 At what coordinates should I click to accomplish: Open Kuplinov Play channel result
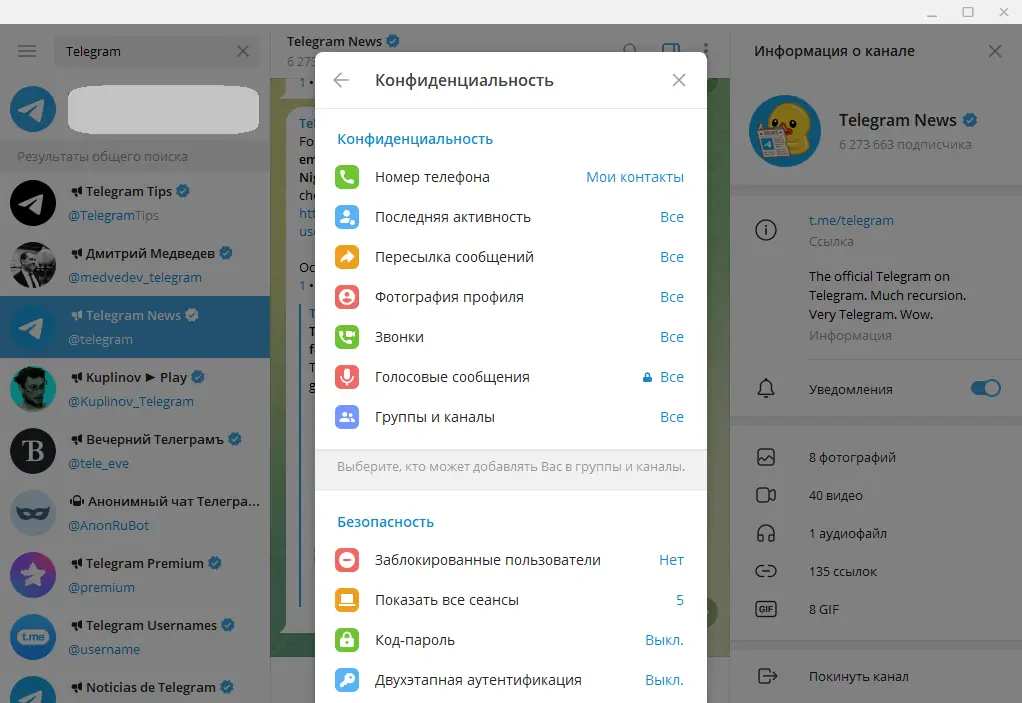pos(135,389)
